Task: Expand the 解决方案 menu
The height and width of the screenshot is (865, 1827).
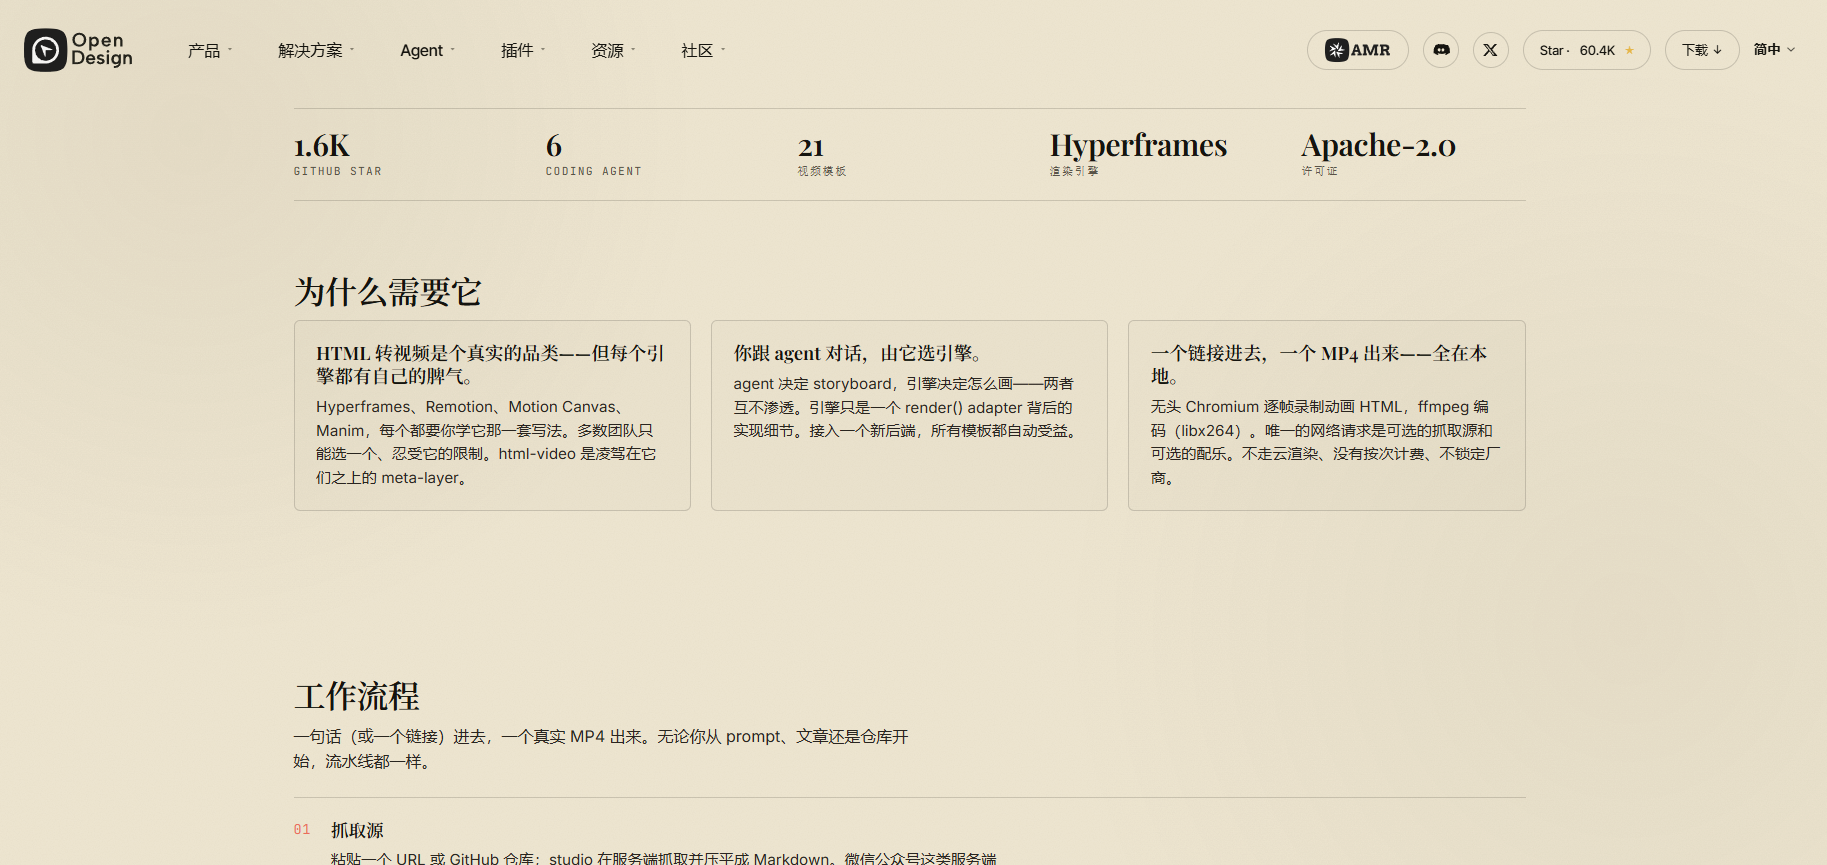Action: (x=316, y=50)
